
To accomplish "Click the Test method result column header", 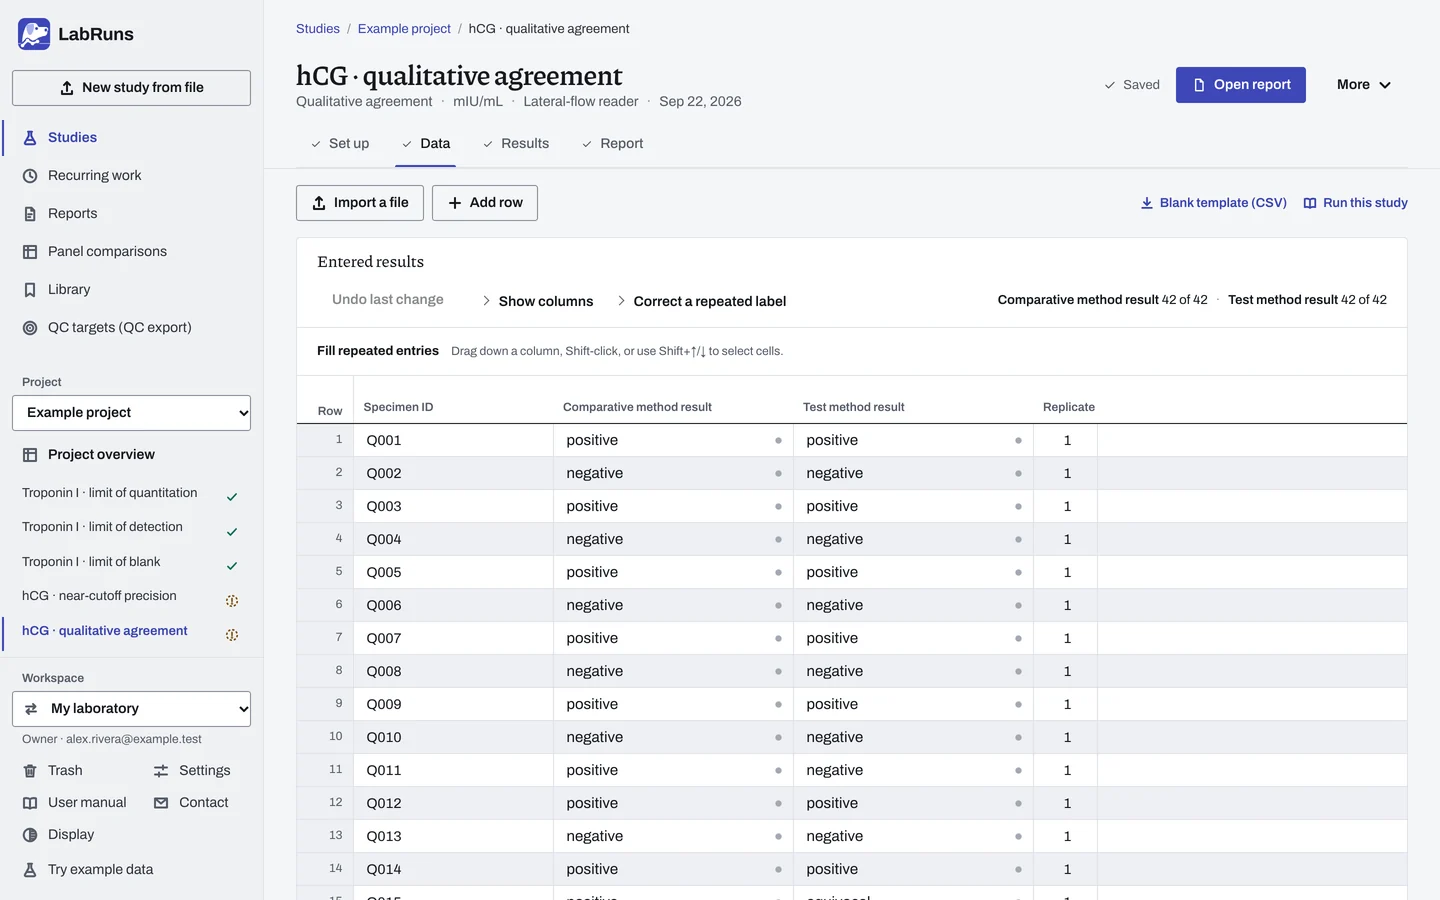I will pos(853,407).
